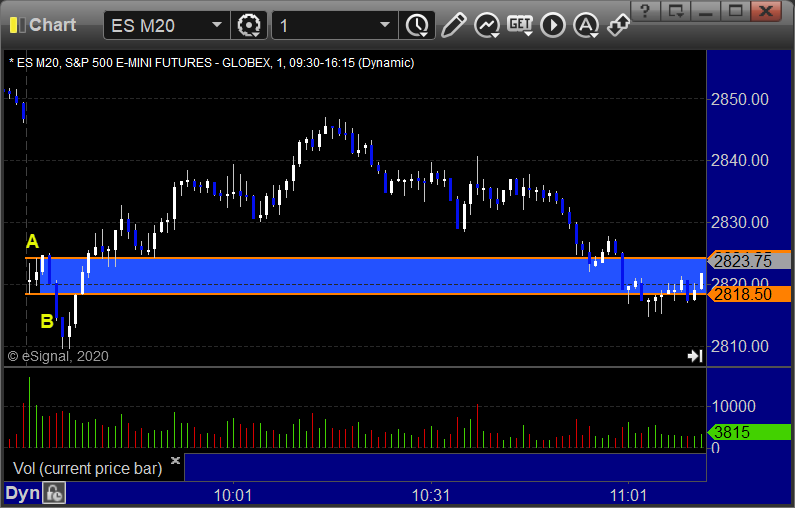The width and height of the screenshot is (795, 508).
Task: Click the 2850.00 price axis label
Action: tap(740, 99)
